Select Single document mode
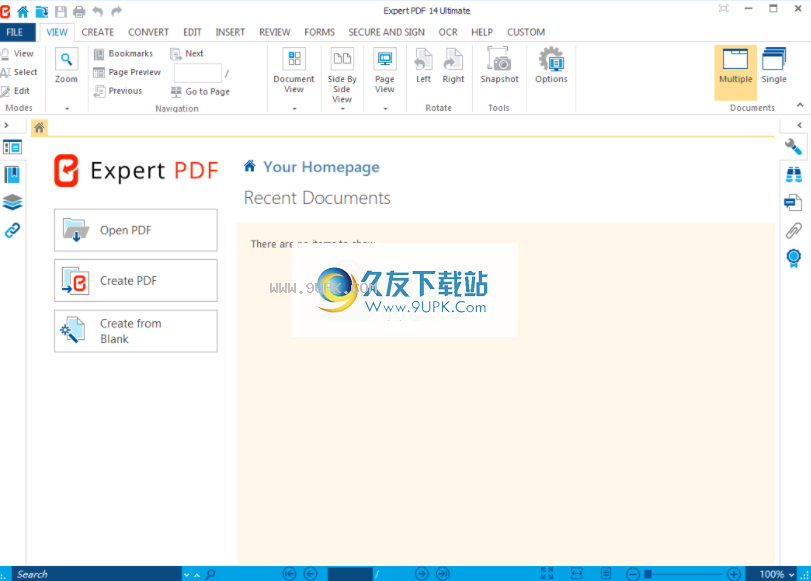This screenshot has width=811, height=581. point(774,65)
